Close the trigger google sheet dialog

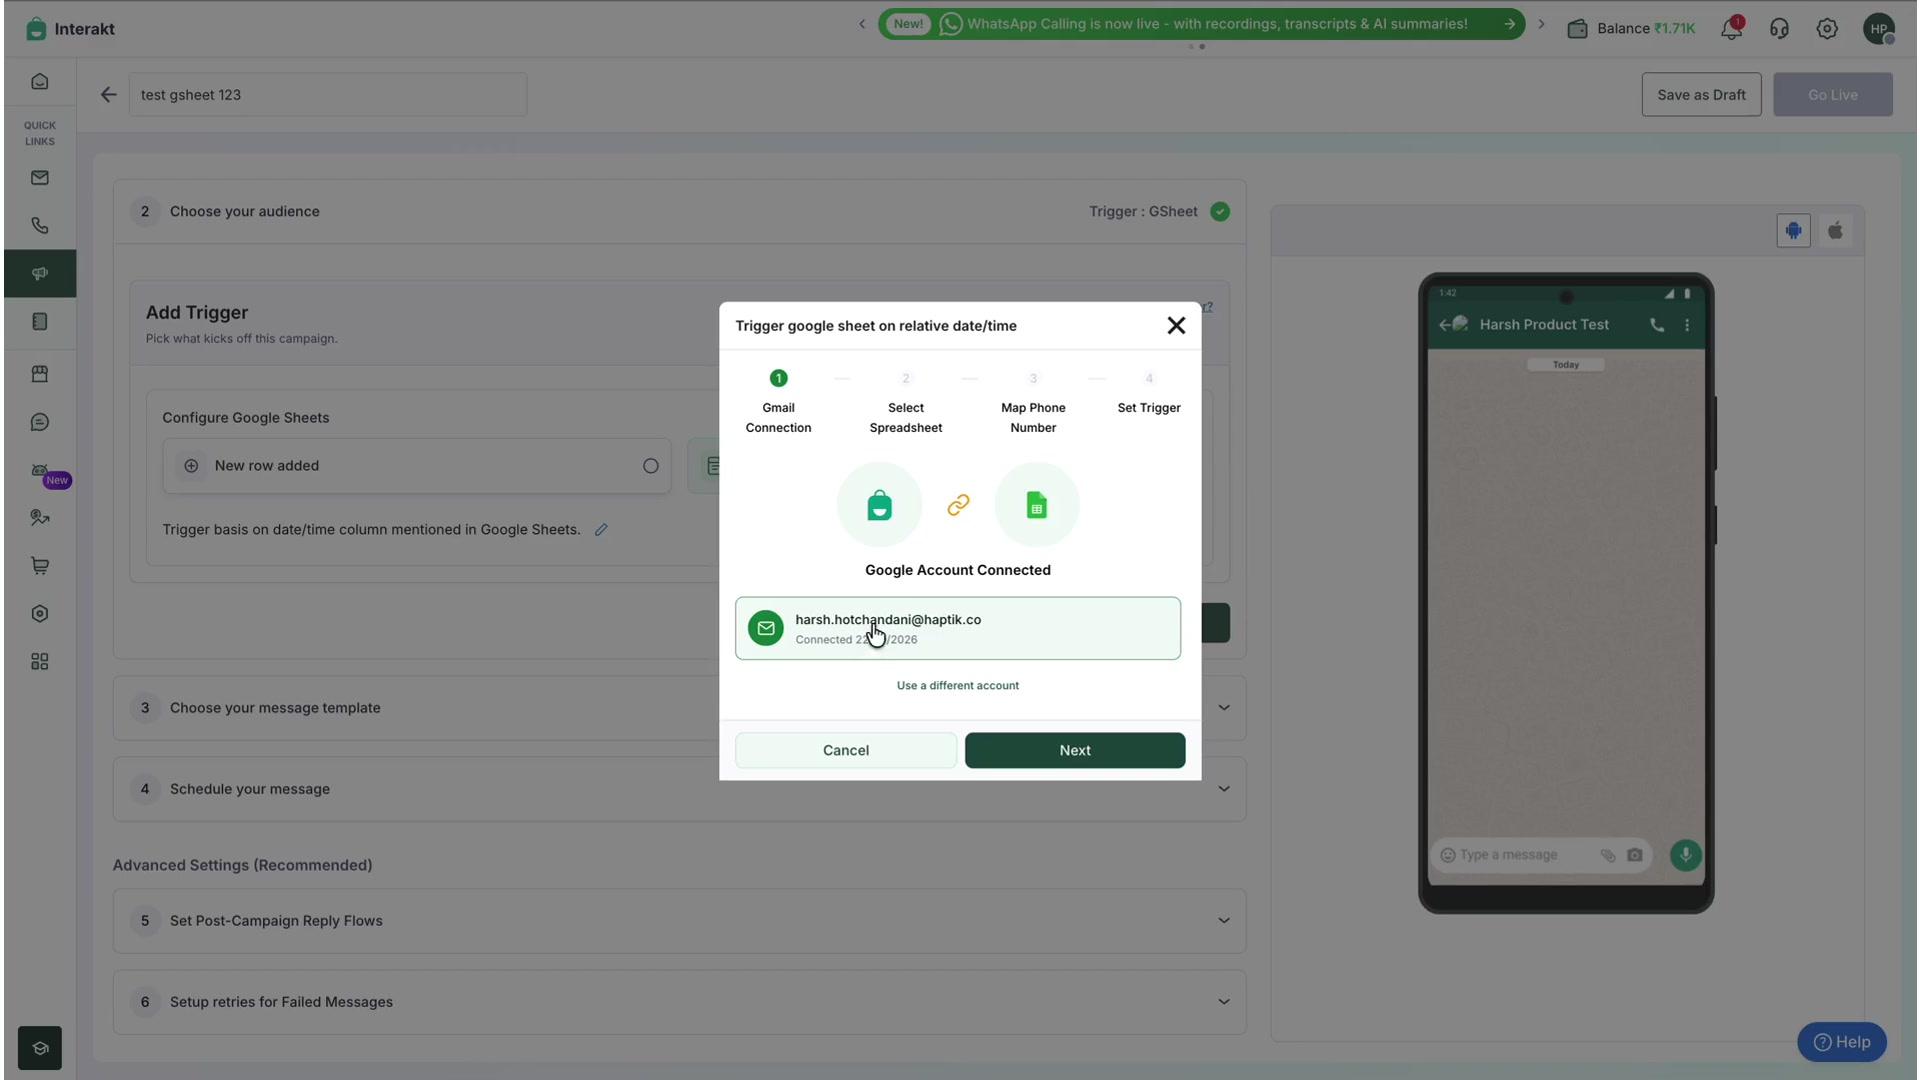click(1176, 326)
